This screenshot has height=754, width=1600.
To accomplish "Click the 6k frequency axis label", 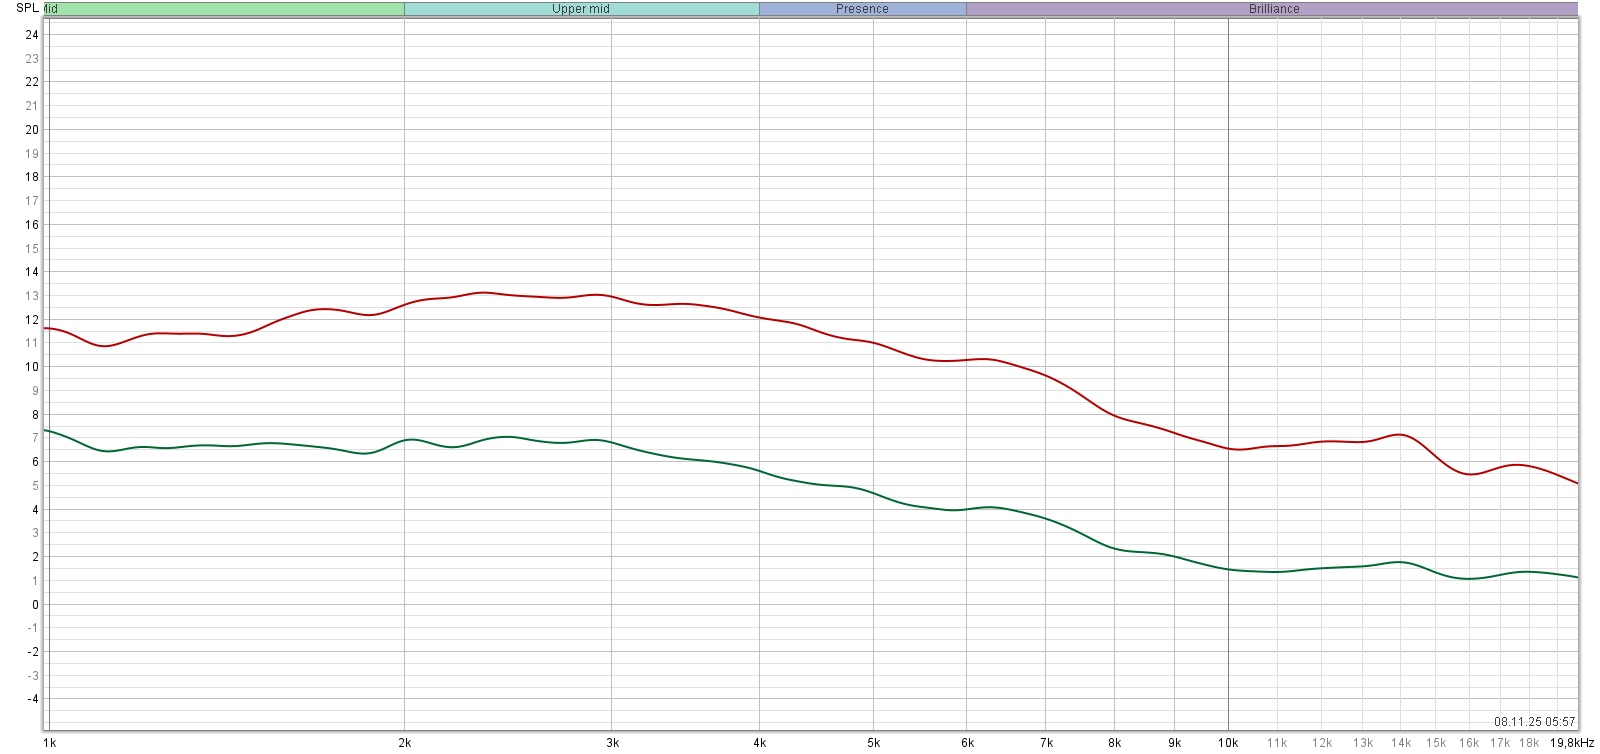I will coord(967,743).
